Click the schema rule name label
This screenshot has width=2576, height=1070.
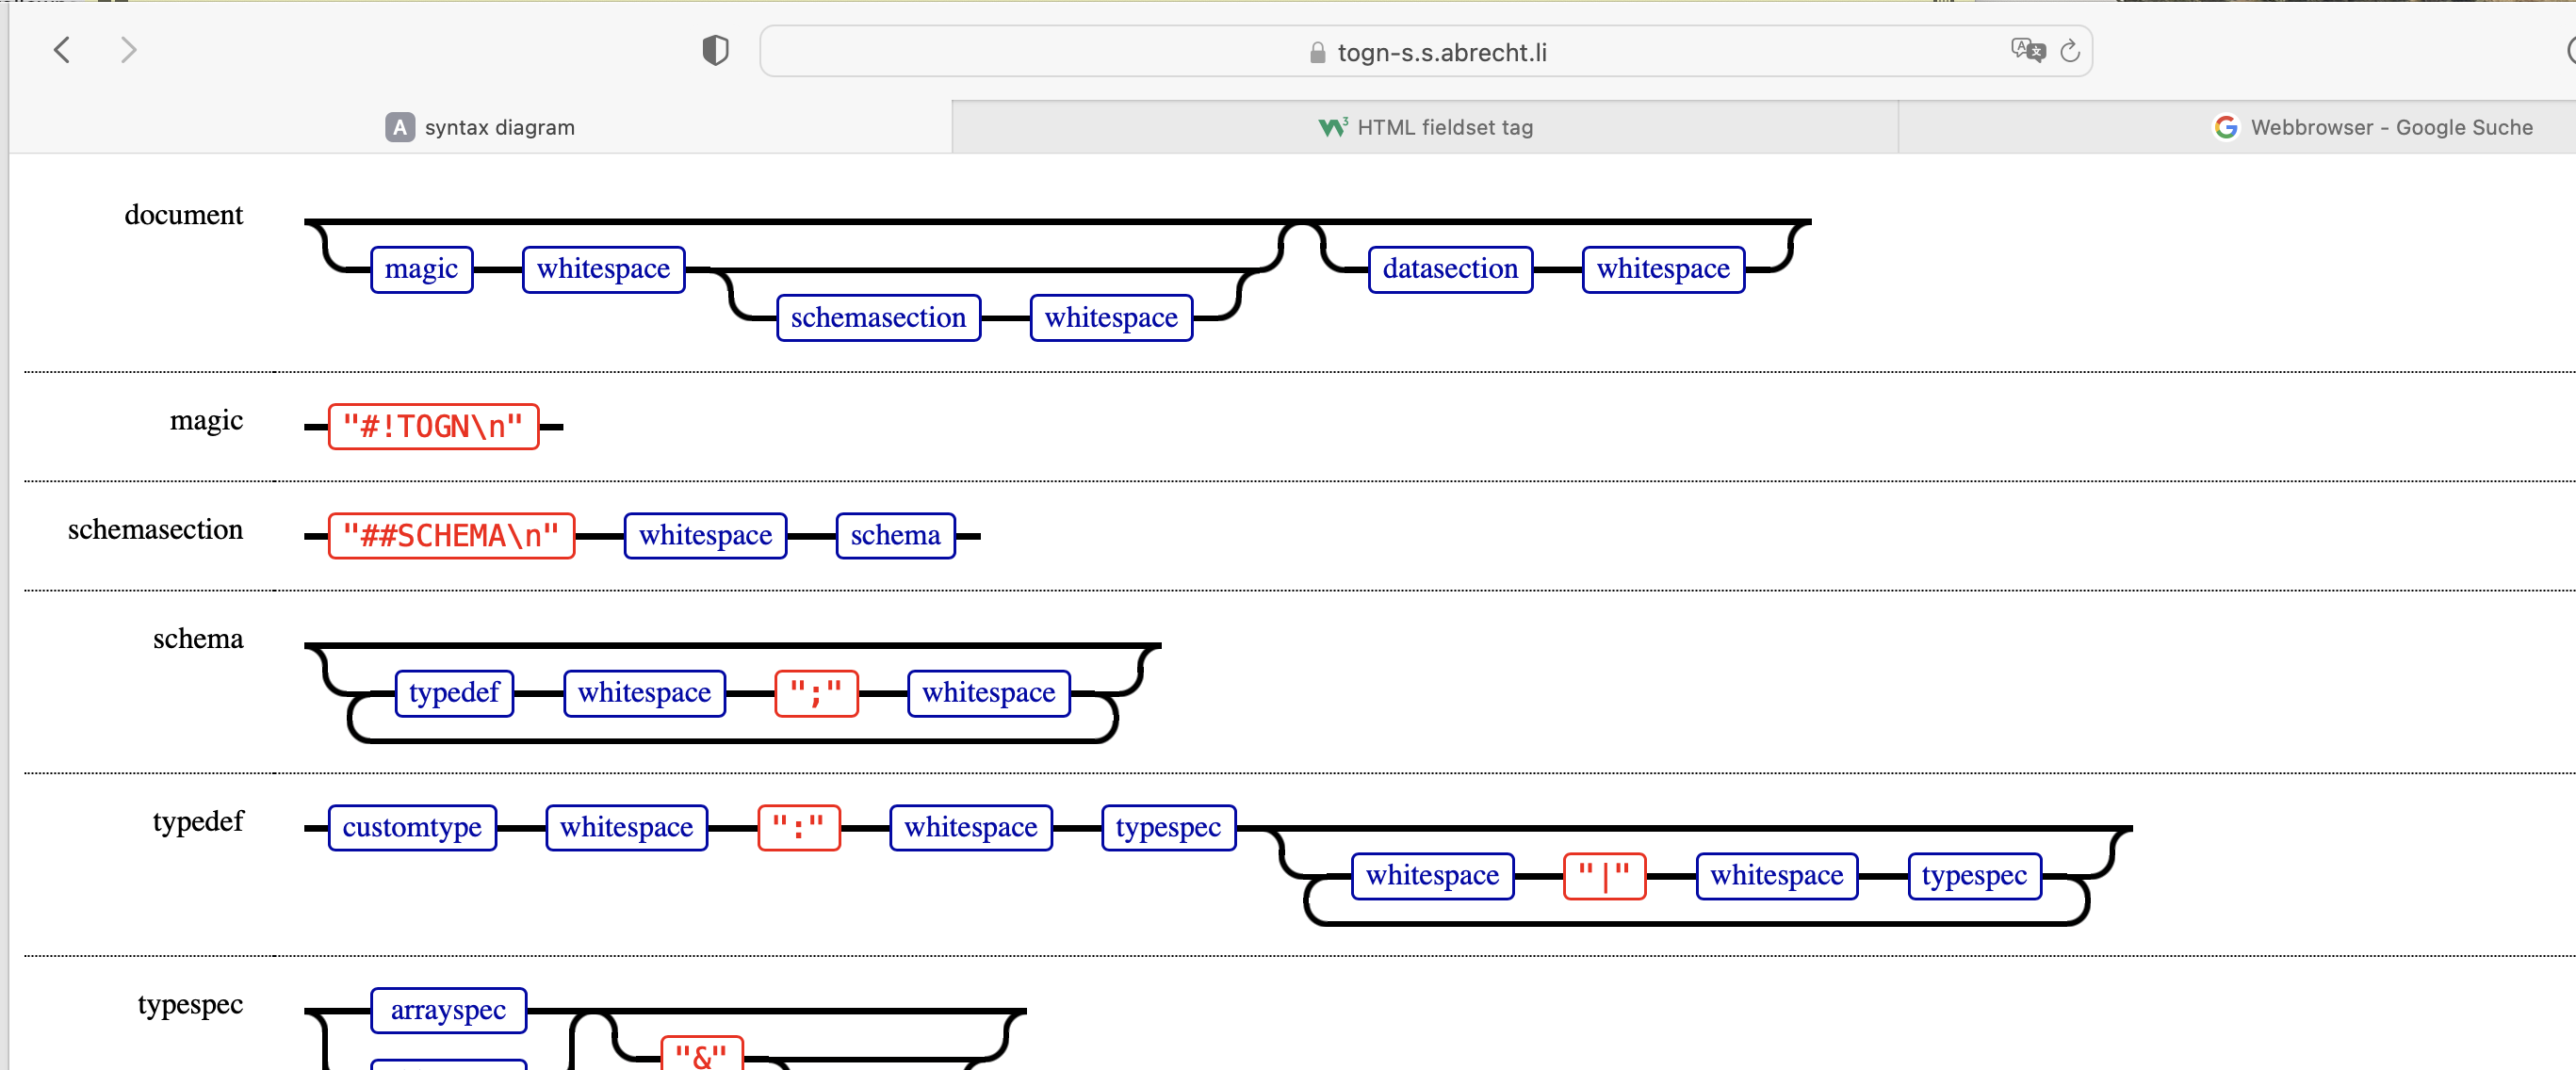click(x=197, y=639)
